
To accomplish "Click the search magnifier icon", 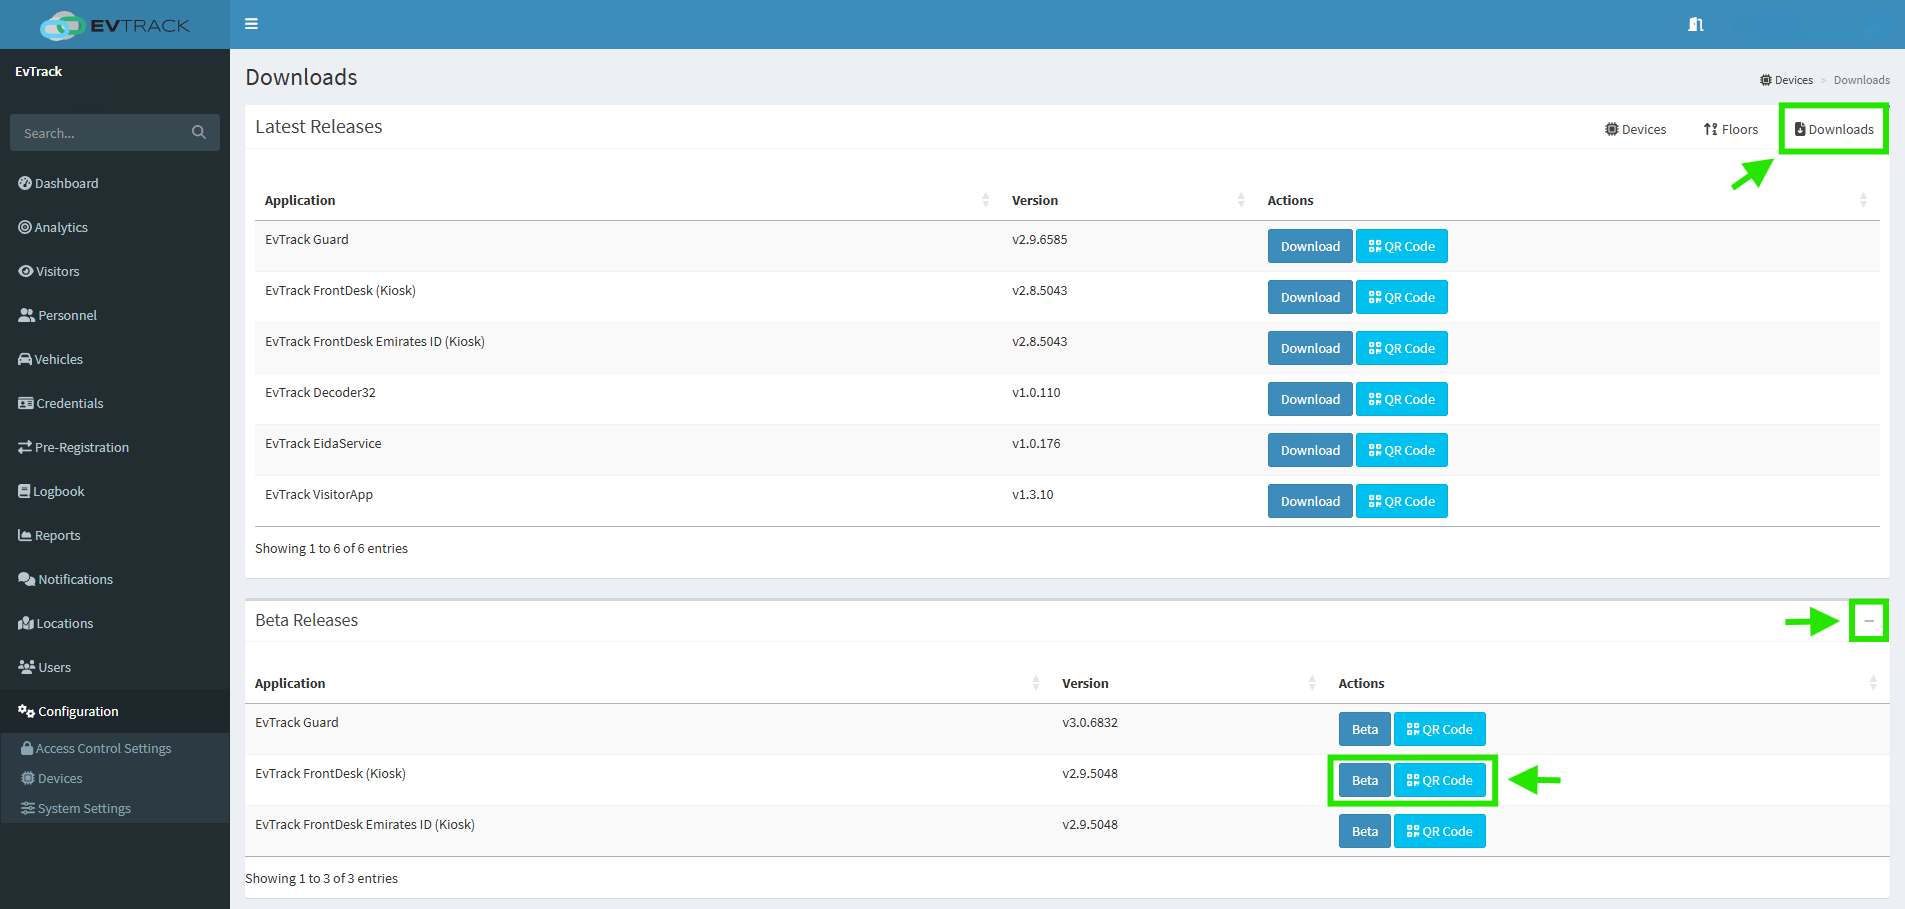I will pos(199,132).
